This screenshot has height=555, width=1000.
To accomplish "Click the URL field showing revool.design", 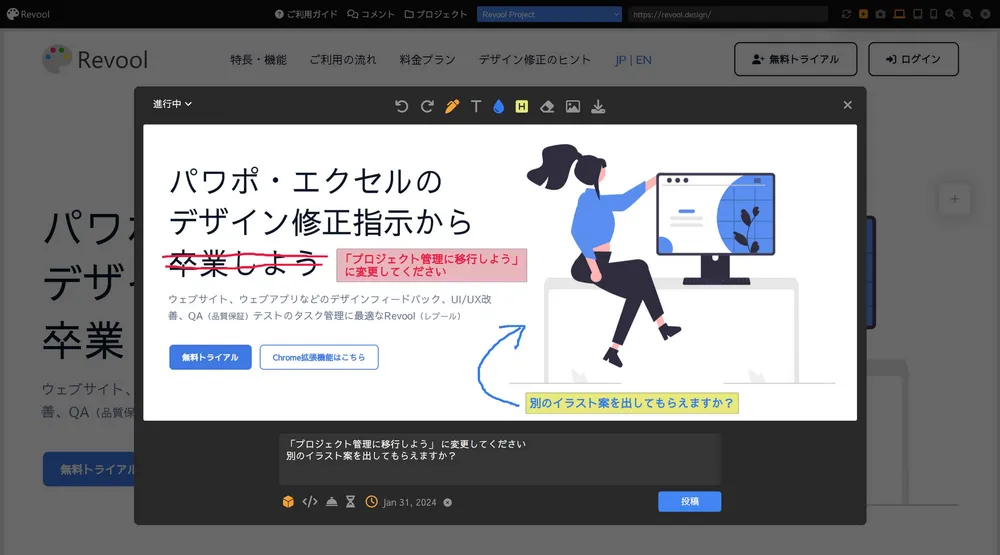I will [728, 14].
